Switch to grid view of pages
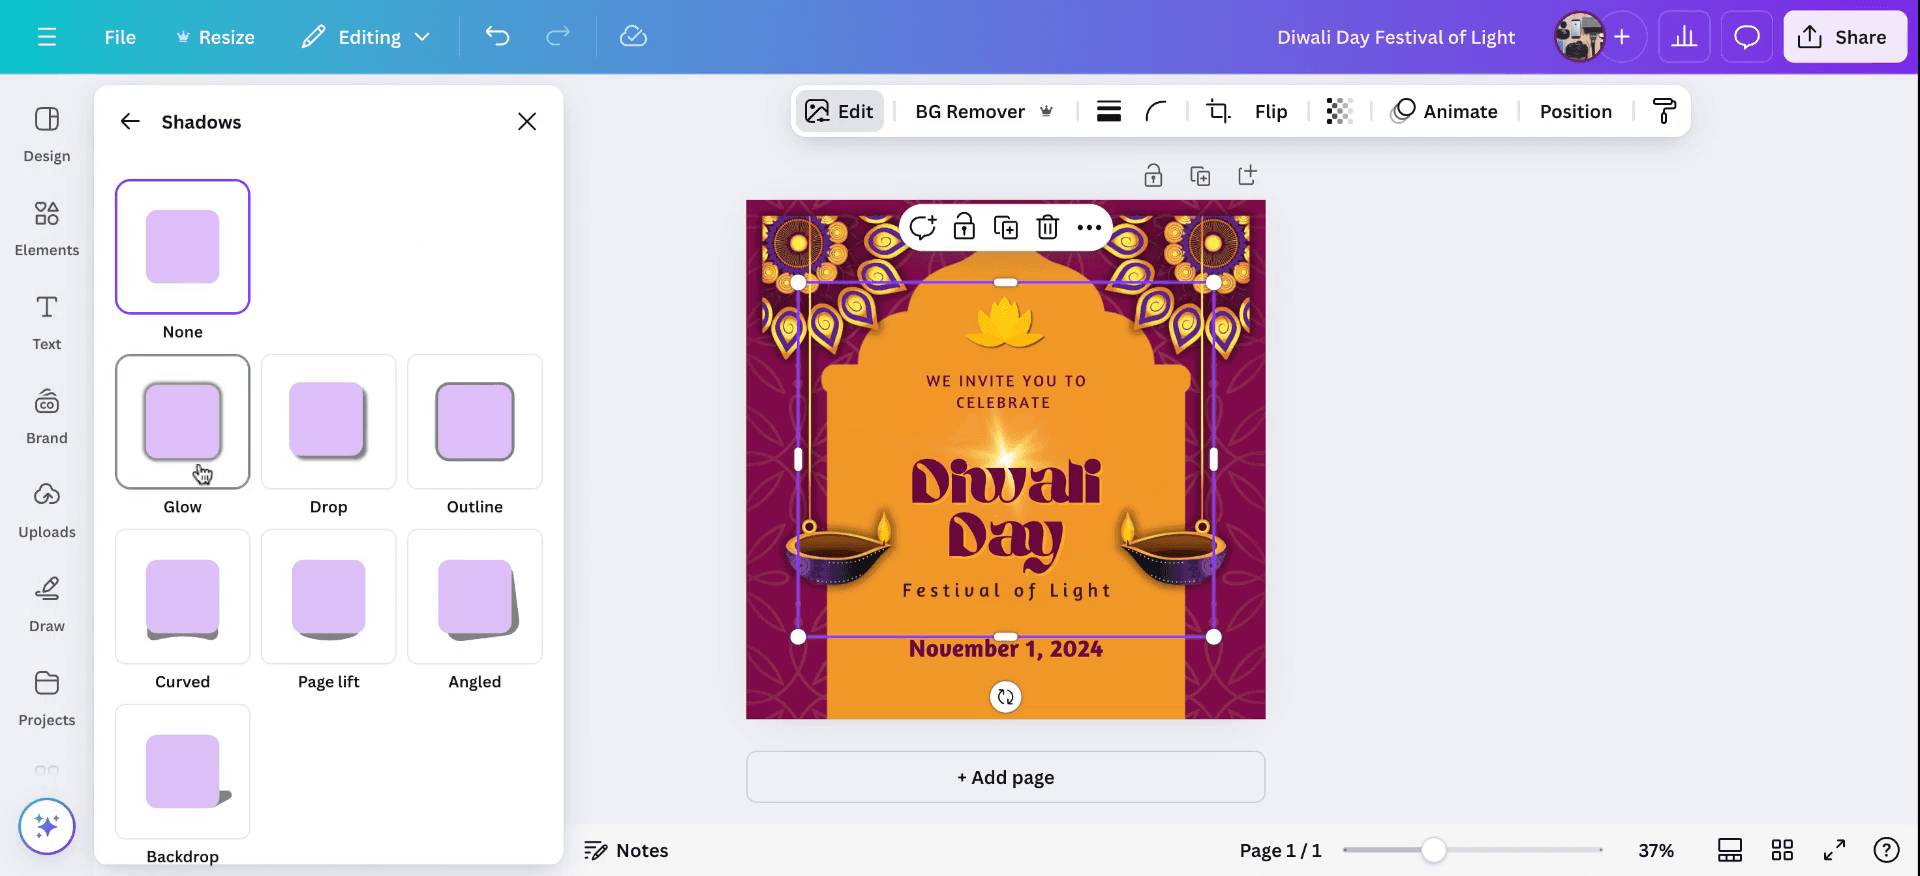 (x=1782, y=850)
